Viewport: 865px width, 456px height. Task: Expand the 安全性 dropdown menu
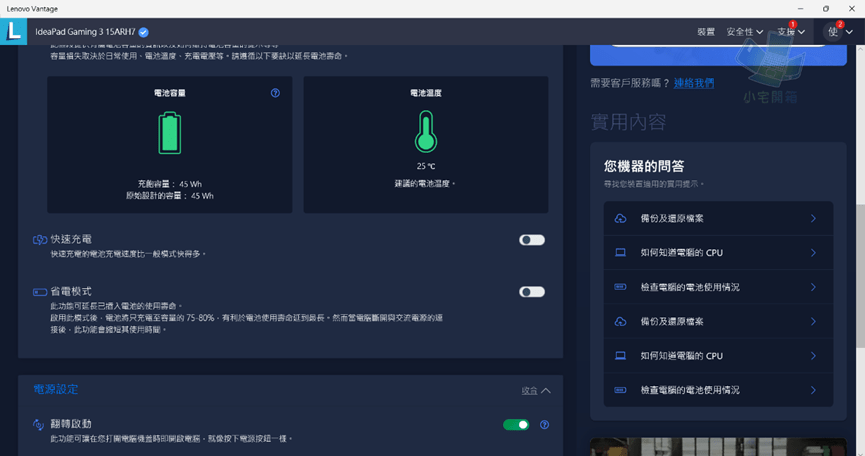tap(745, 32)
